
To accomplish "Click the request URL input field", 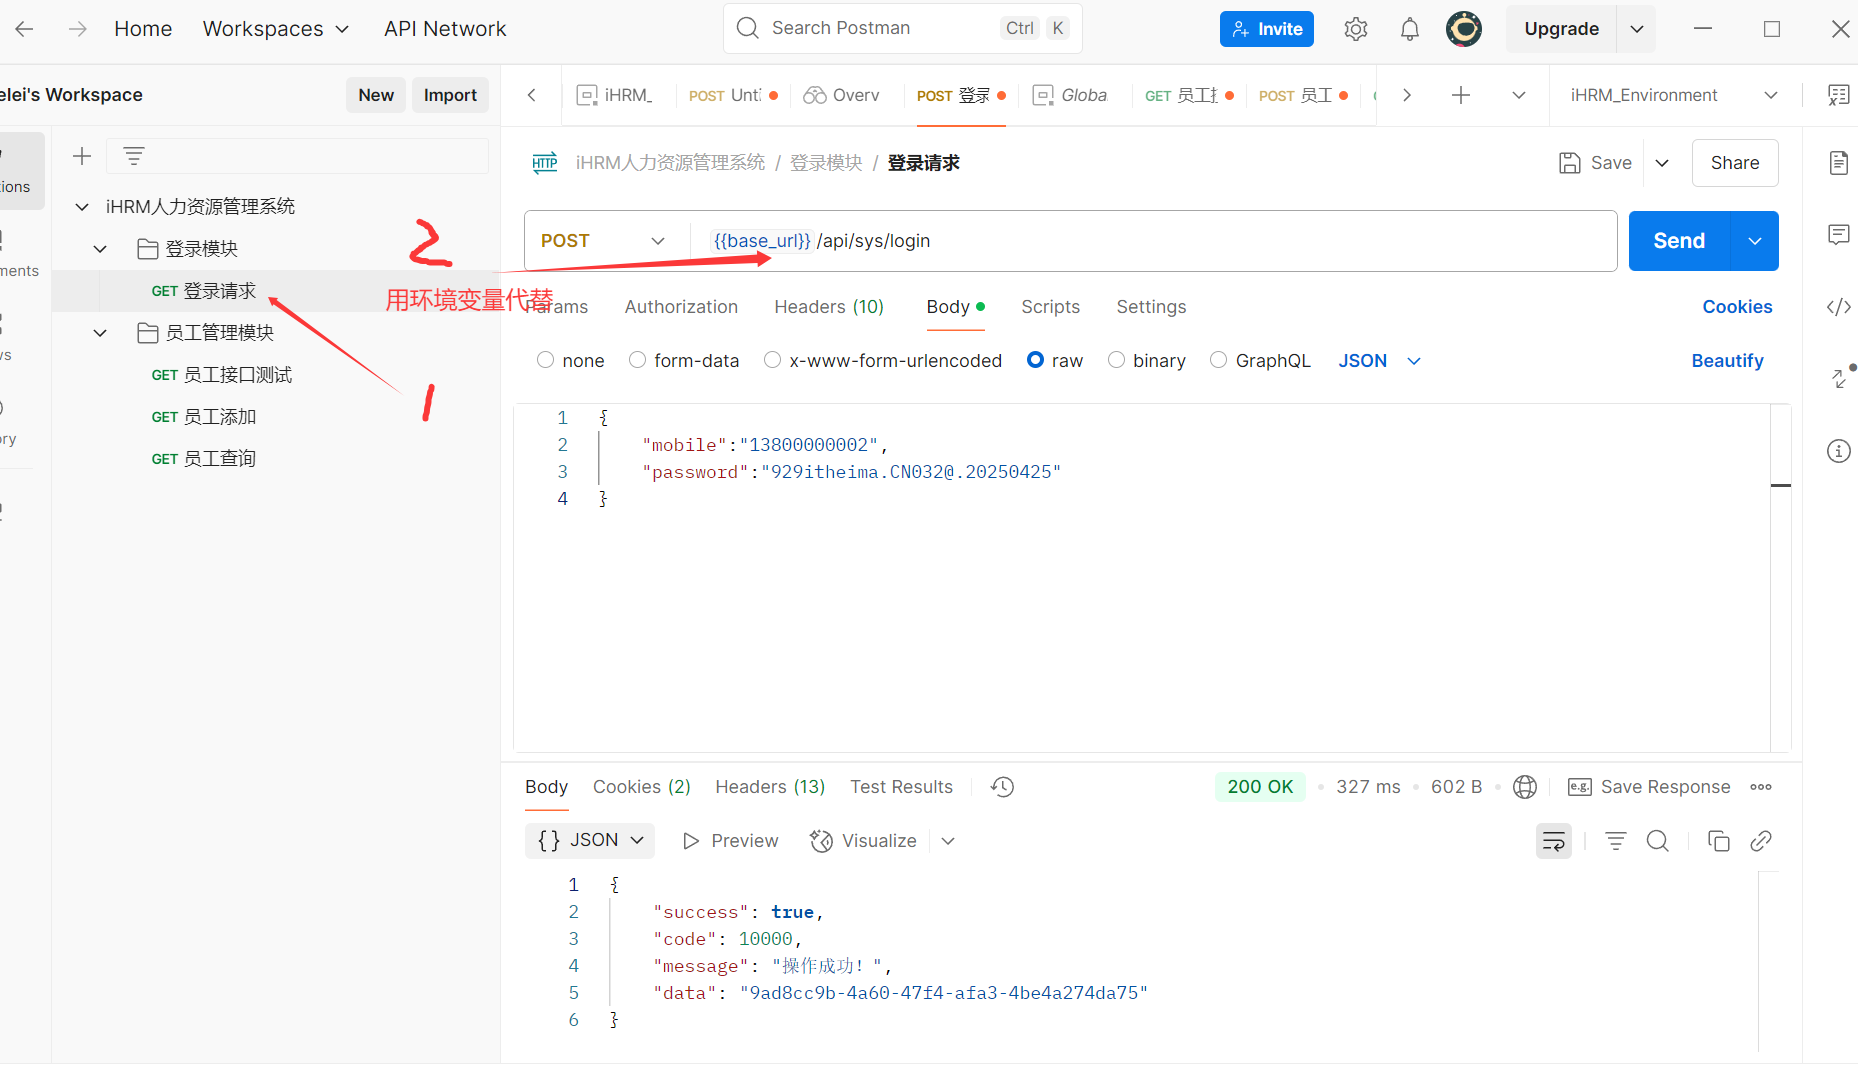I will 1153,241.
